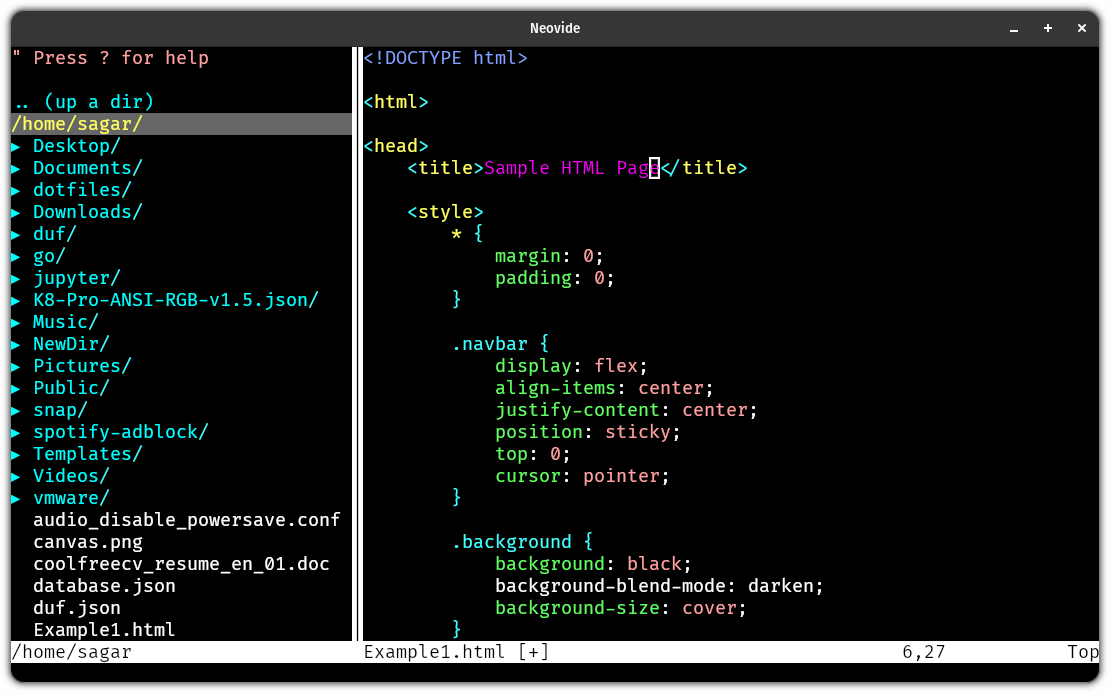This screenshot has width=1112, height=695.
Task: Expand the Pictures folder arrow
Action: click(x=18, y=365)
